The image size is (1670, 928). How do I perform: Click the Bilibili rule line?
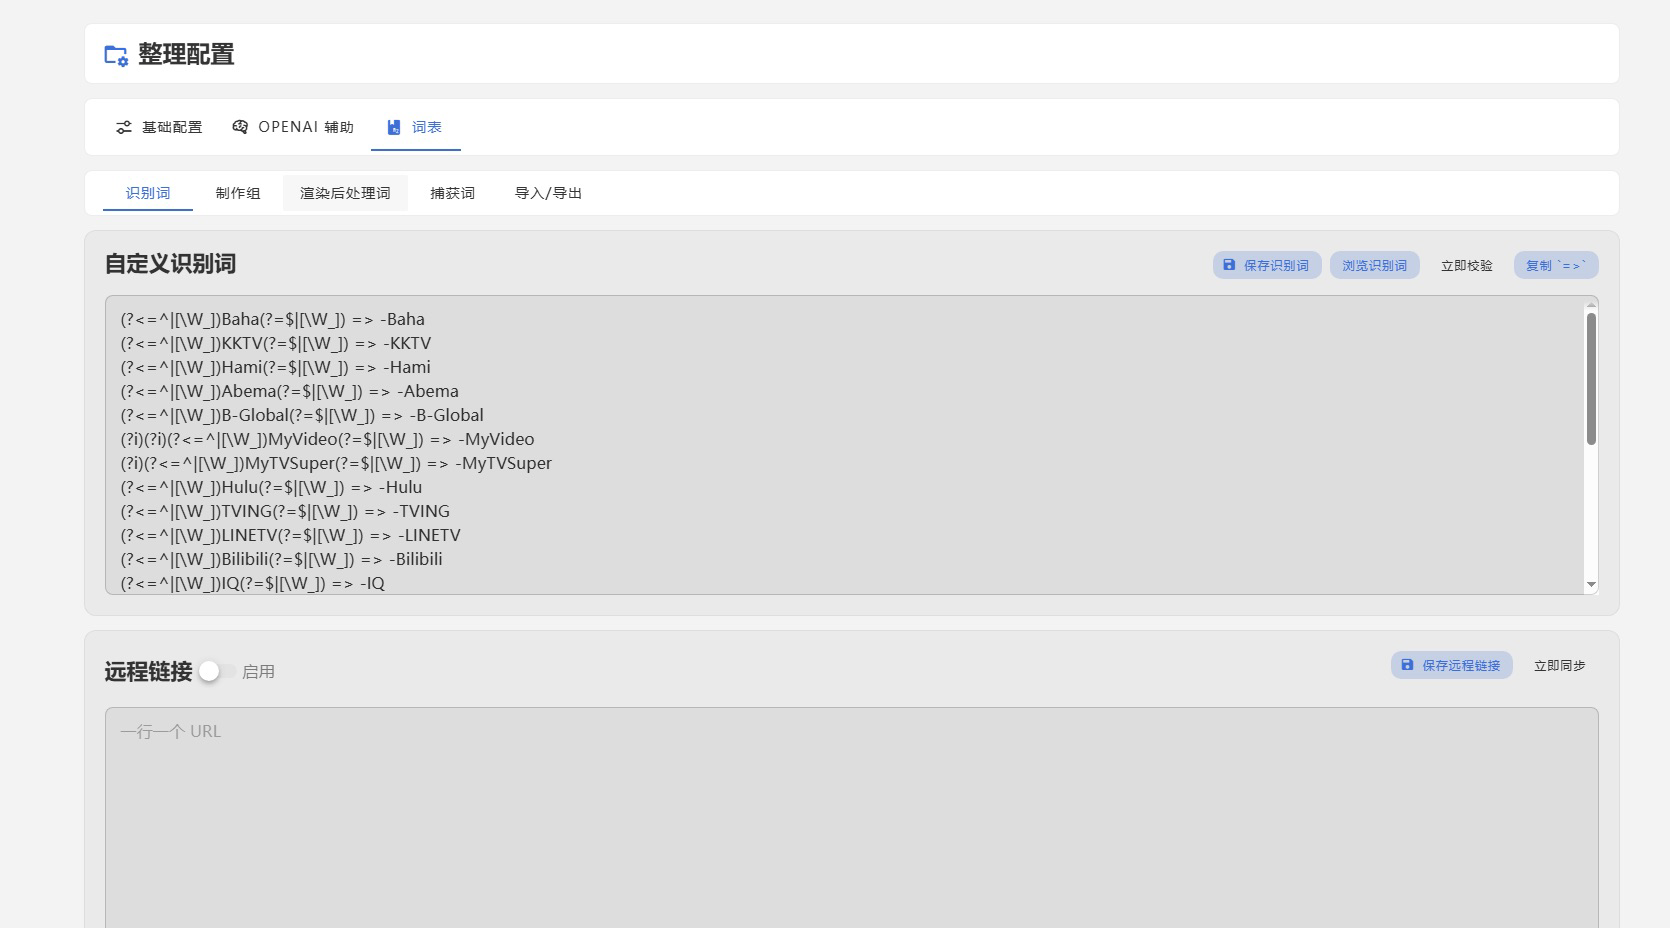pyautogui.click(x=282, y=559)
